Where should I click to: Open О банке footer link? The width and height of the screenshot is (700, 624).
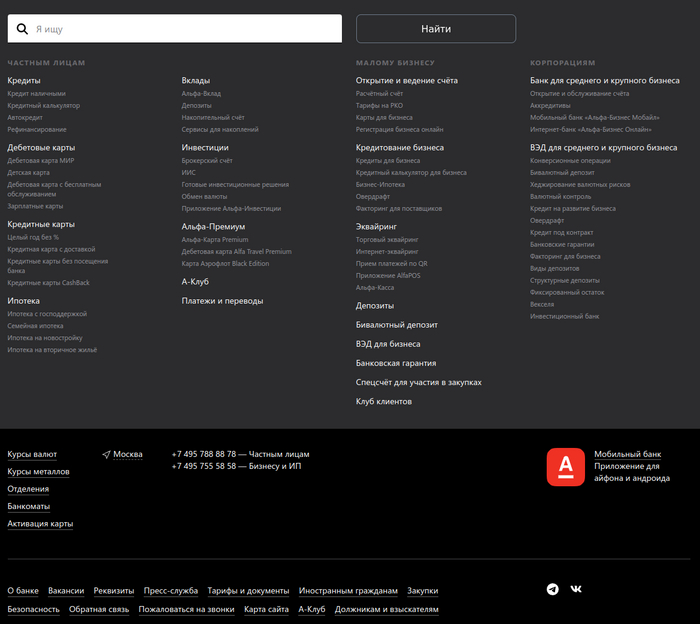[23, 591]
